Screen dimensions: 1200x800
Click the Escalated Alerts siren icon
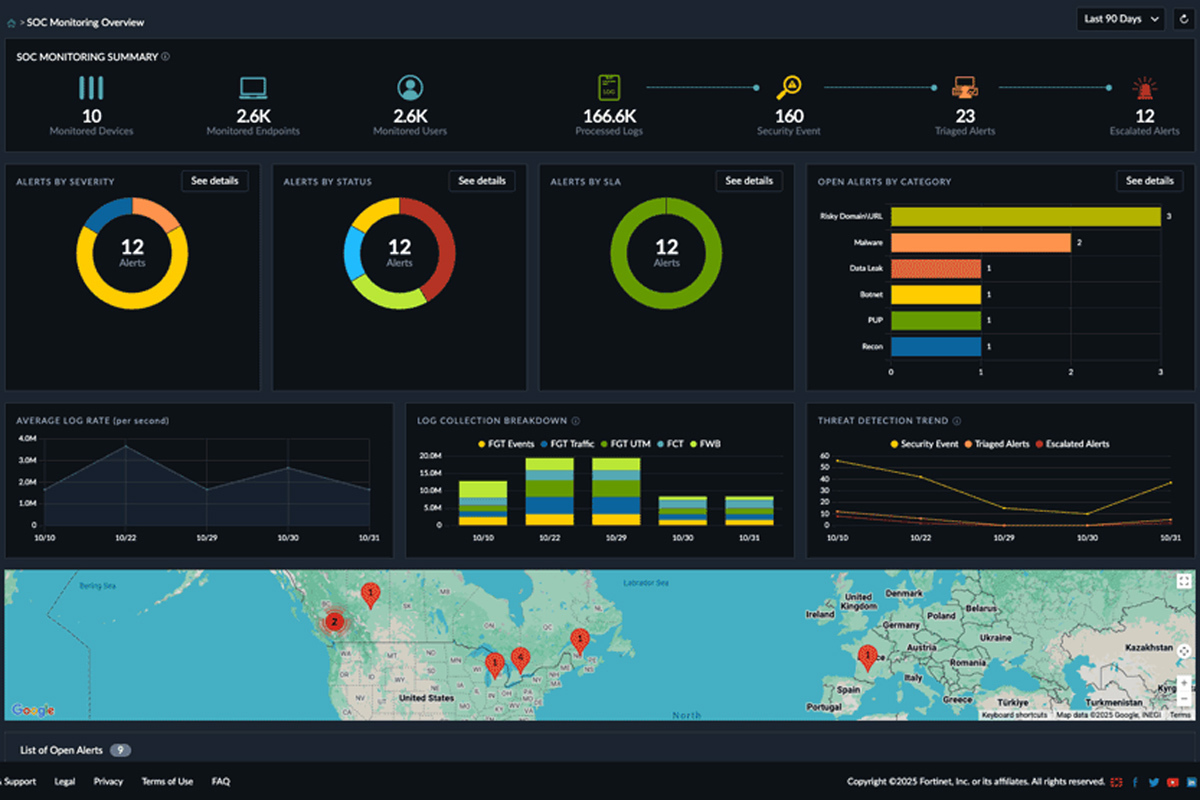1144,88
